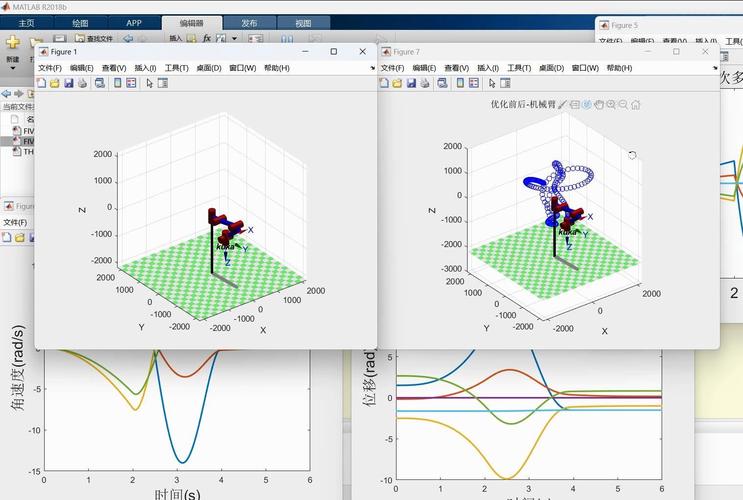This screenshot has height=500, width=743.
Task: Click Open File icon in Figure 7 toolbar
Action: tap(398, 83)
